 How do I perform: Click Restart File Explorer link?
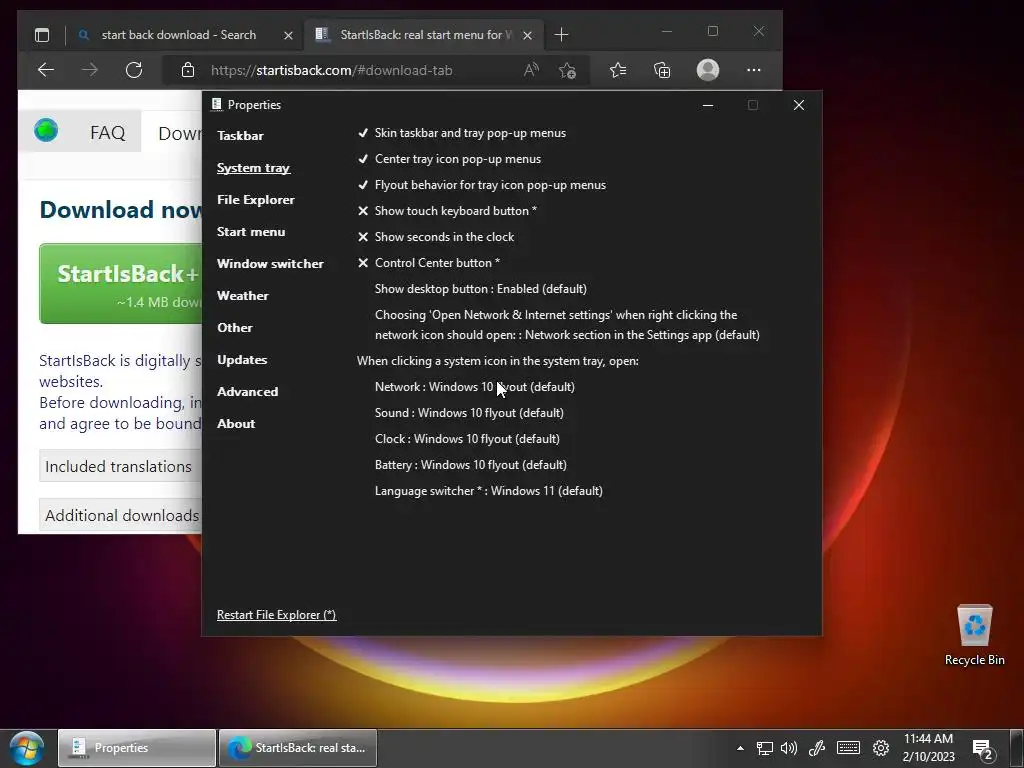coord(276,615)
